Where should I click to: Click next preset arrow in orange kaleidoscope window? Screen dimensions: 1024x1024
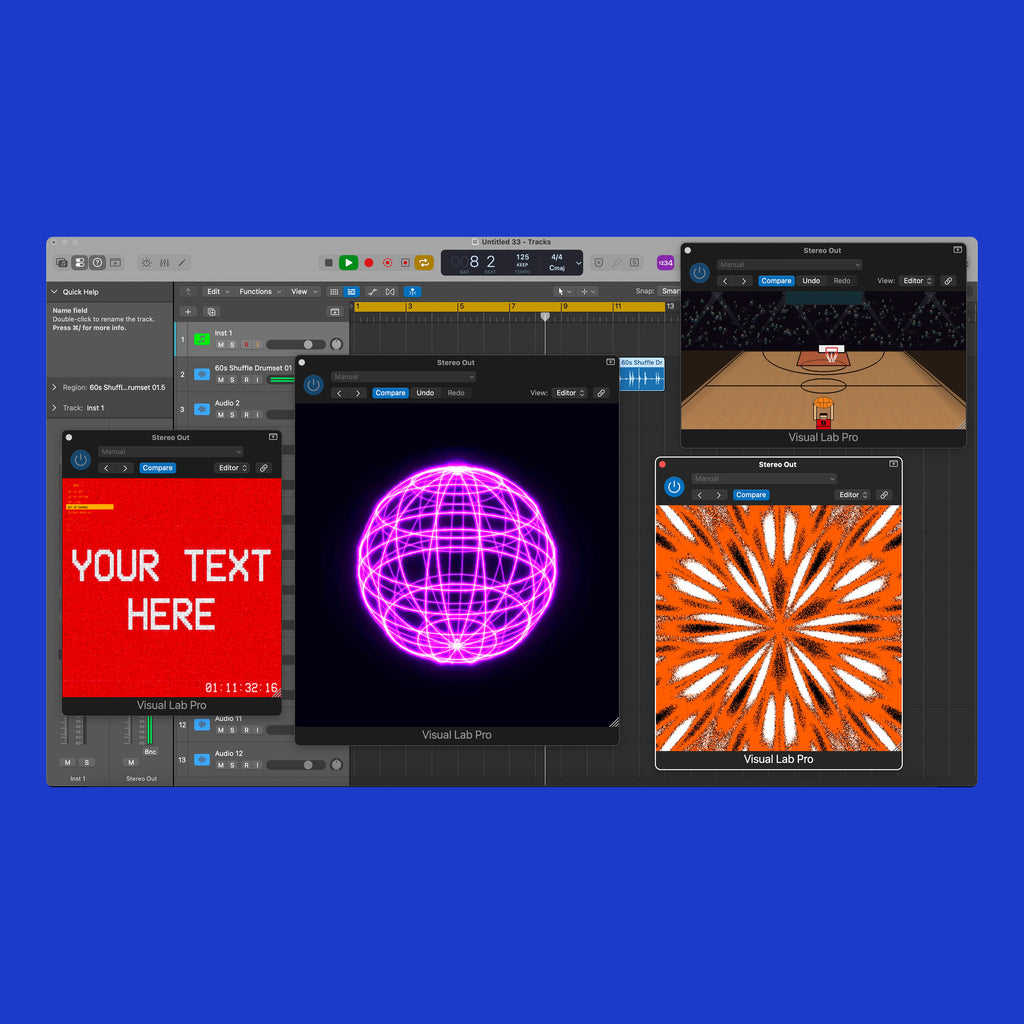718,495
